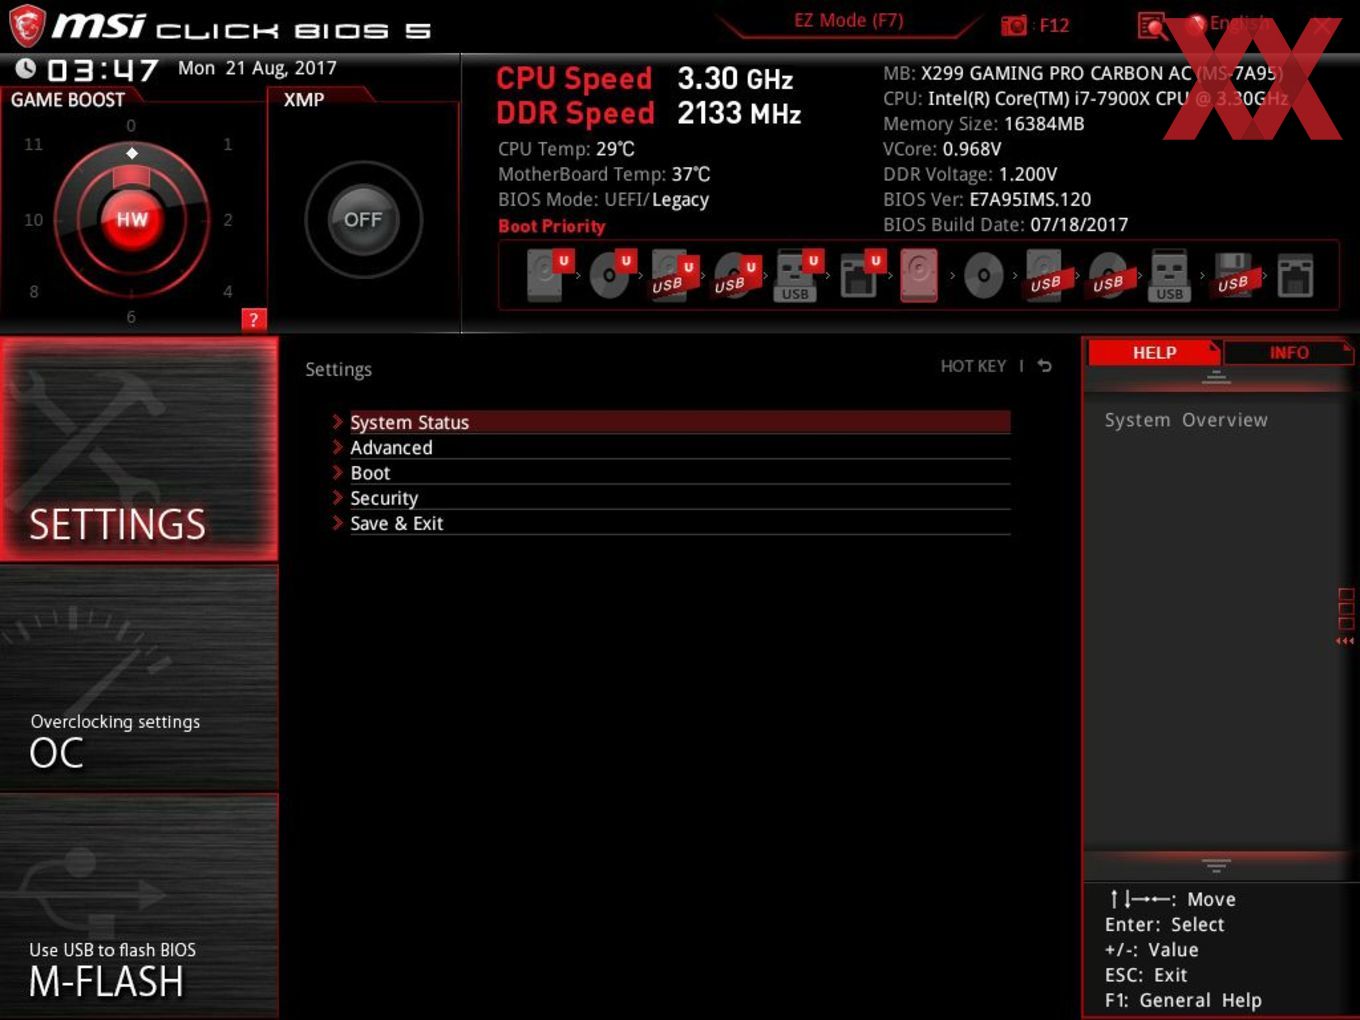
Task: Click the MSI dragon shield logo
Action: [x=26, y=27]
